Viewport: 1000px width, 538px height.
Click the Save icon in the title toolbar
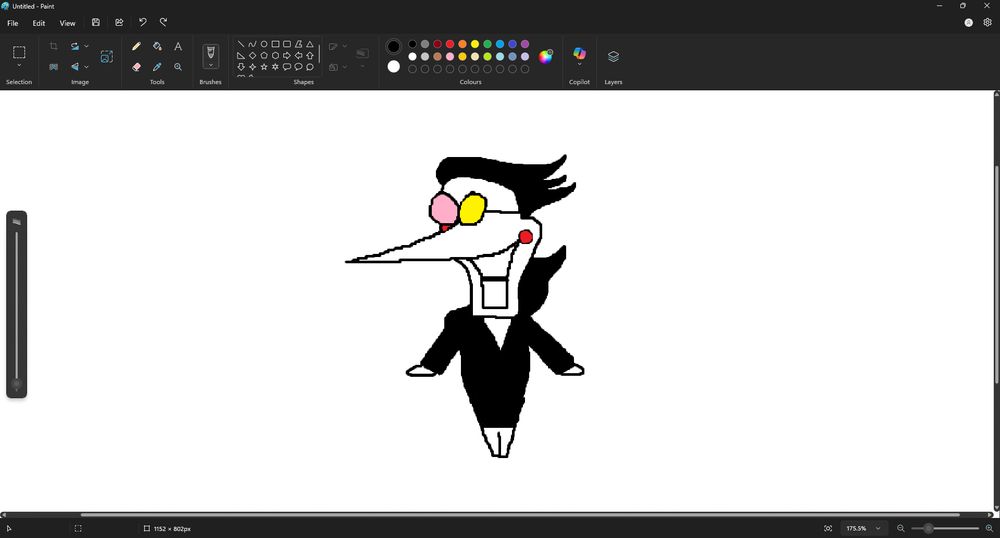pyautogui.click(x=96, y=22)
